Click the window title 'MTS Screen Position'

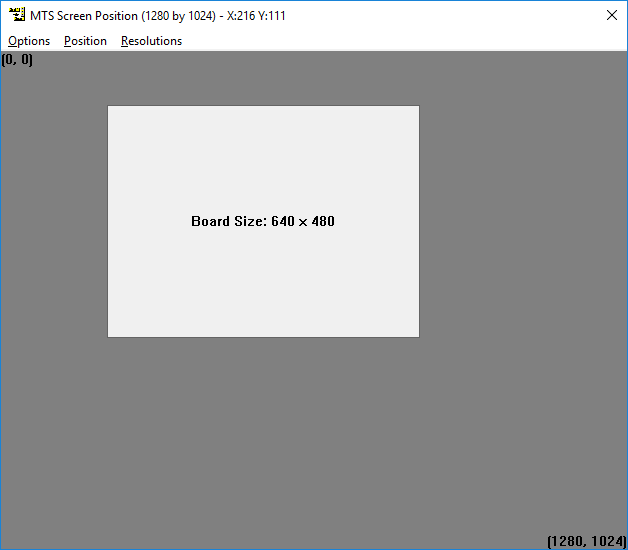click(x=84, y=16)
